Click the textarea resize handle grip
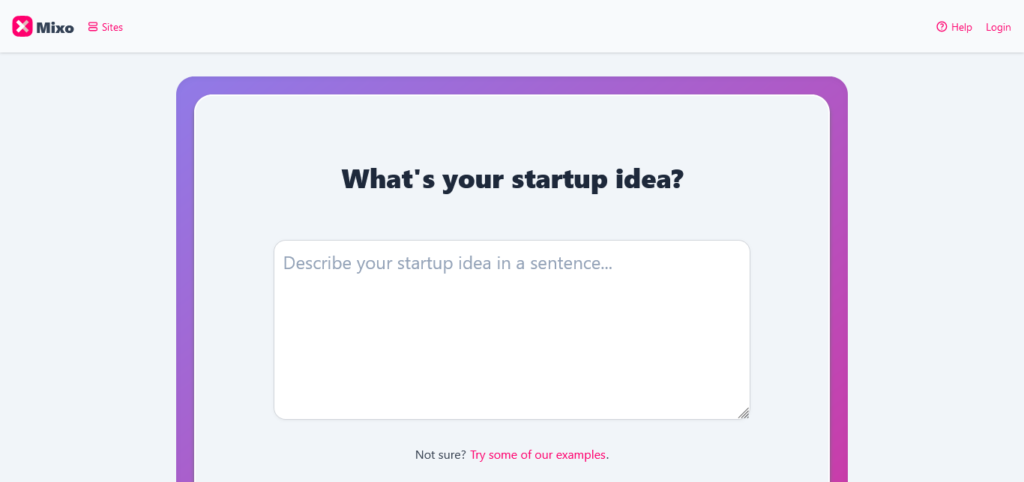This screenshot has width=1024, height=482. tap(744, 413)
